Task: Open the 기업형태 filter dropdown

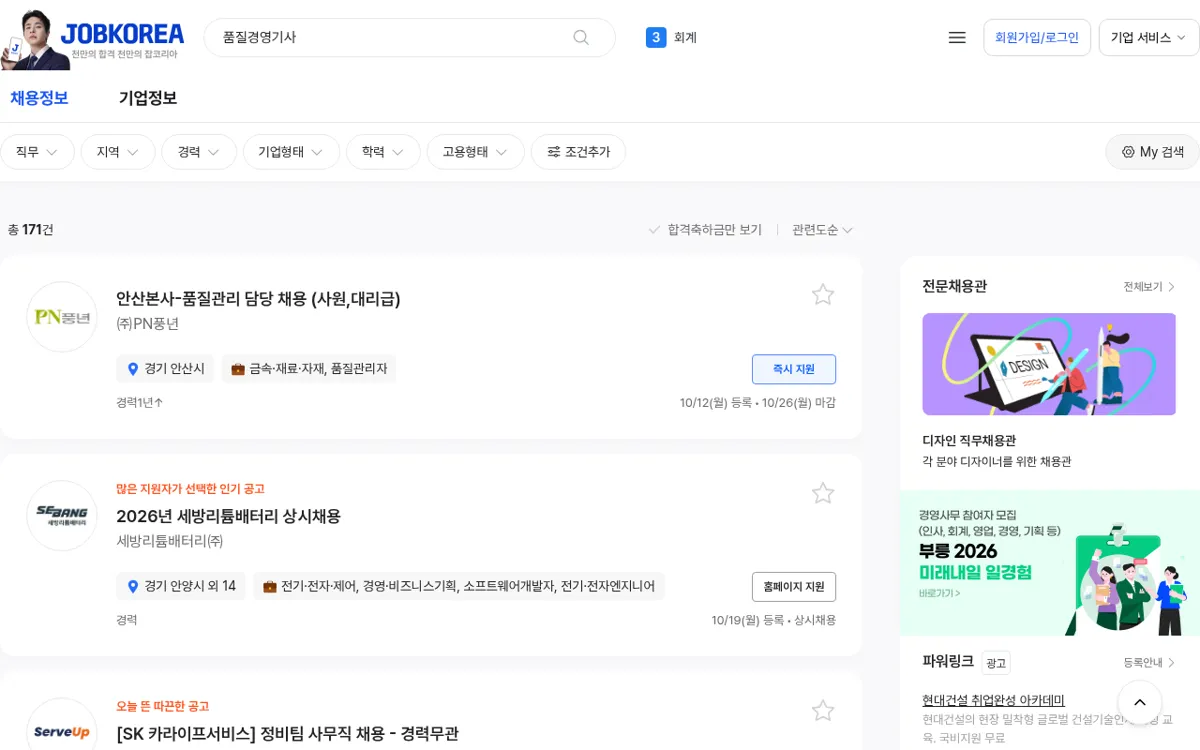Action: 291,152
